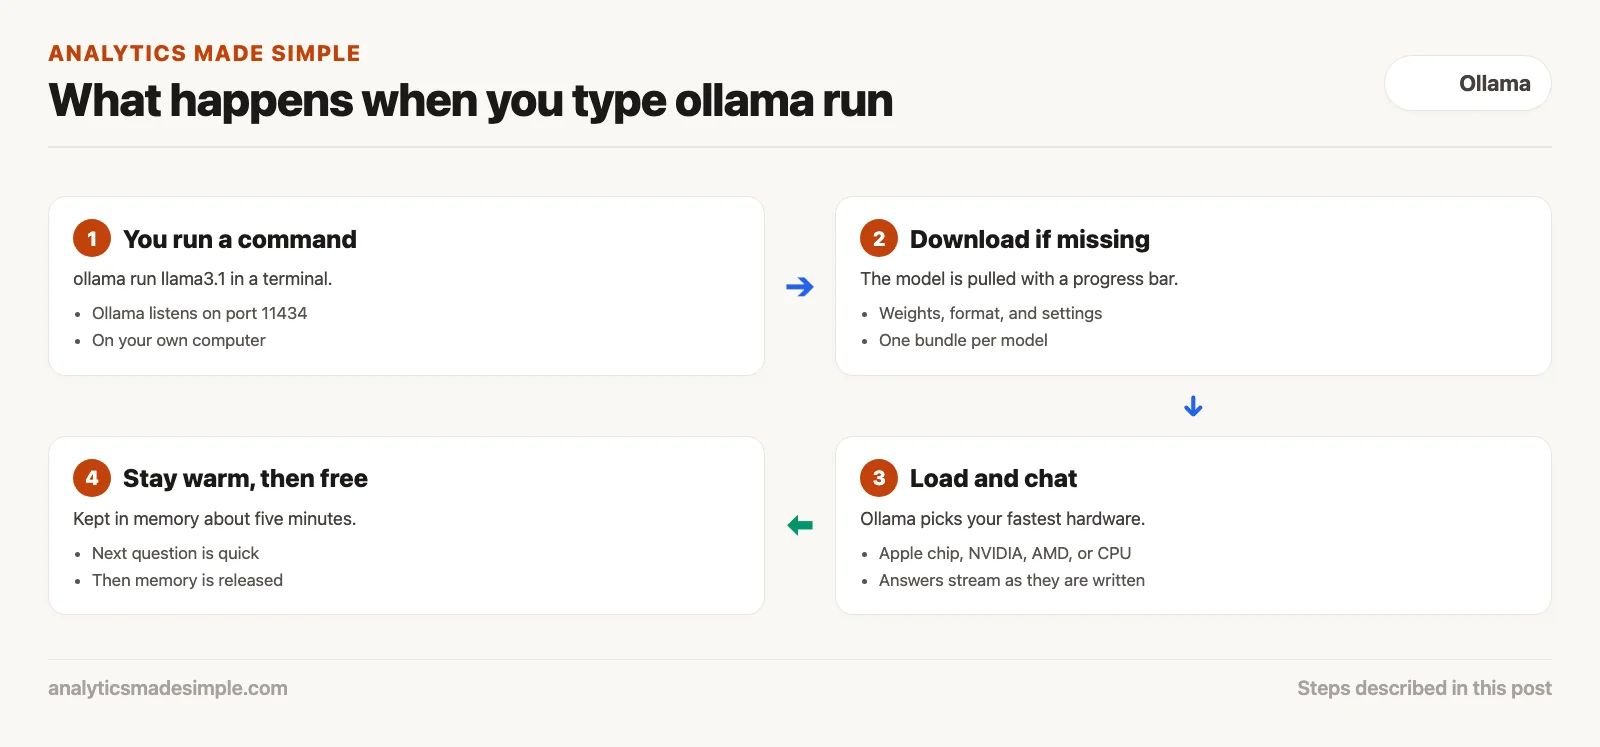The height and width of the screenshot is (747, 1600).
Task: Select the heading "Load and chat"
Action: tap(993, 479)
